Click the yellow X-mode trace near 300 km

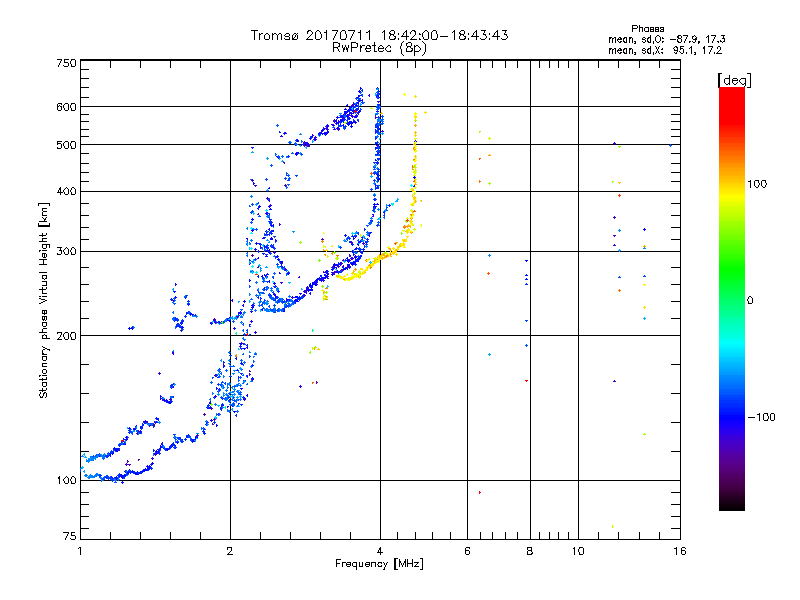click(378, 259)
